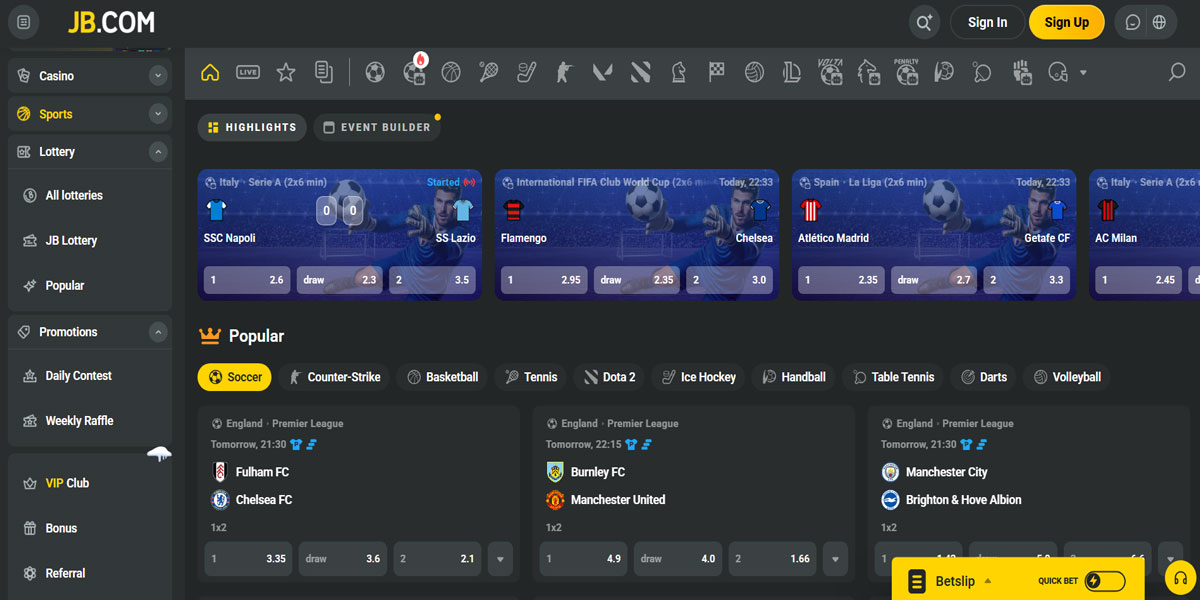Open Weekly Raffle in sidebar
This screenshot has width=1200, height=600.
[79, 421]
